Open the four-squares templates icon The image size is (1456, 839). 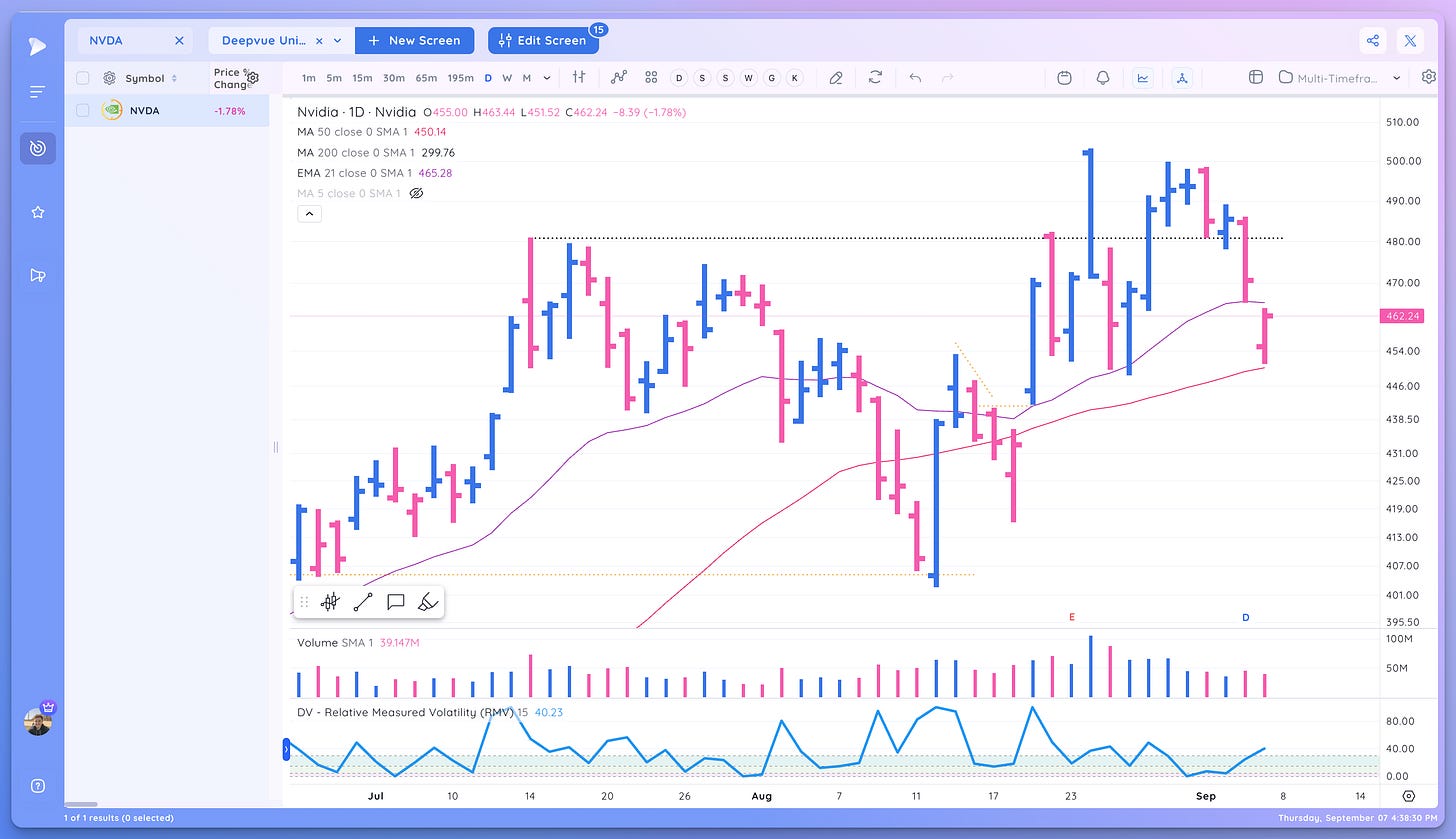point(651,77)
